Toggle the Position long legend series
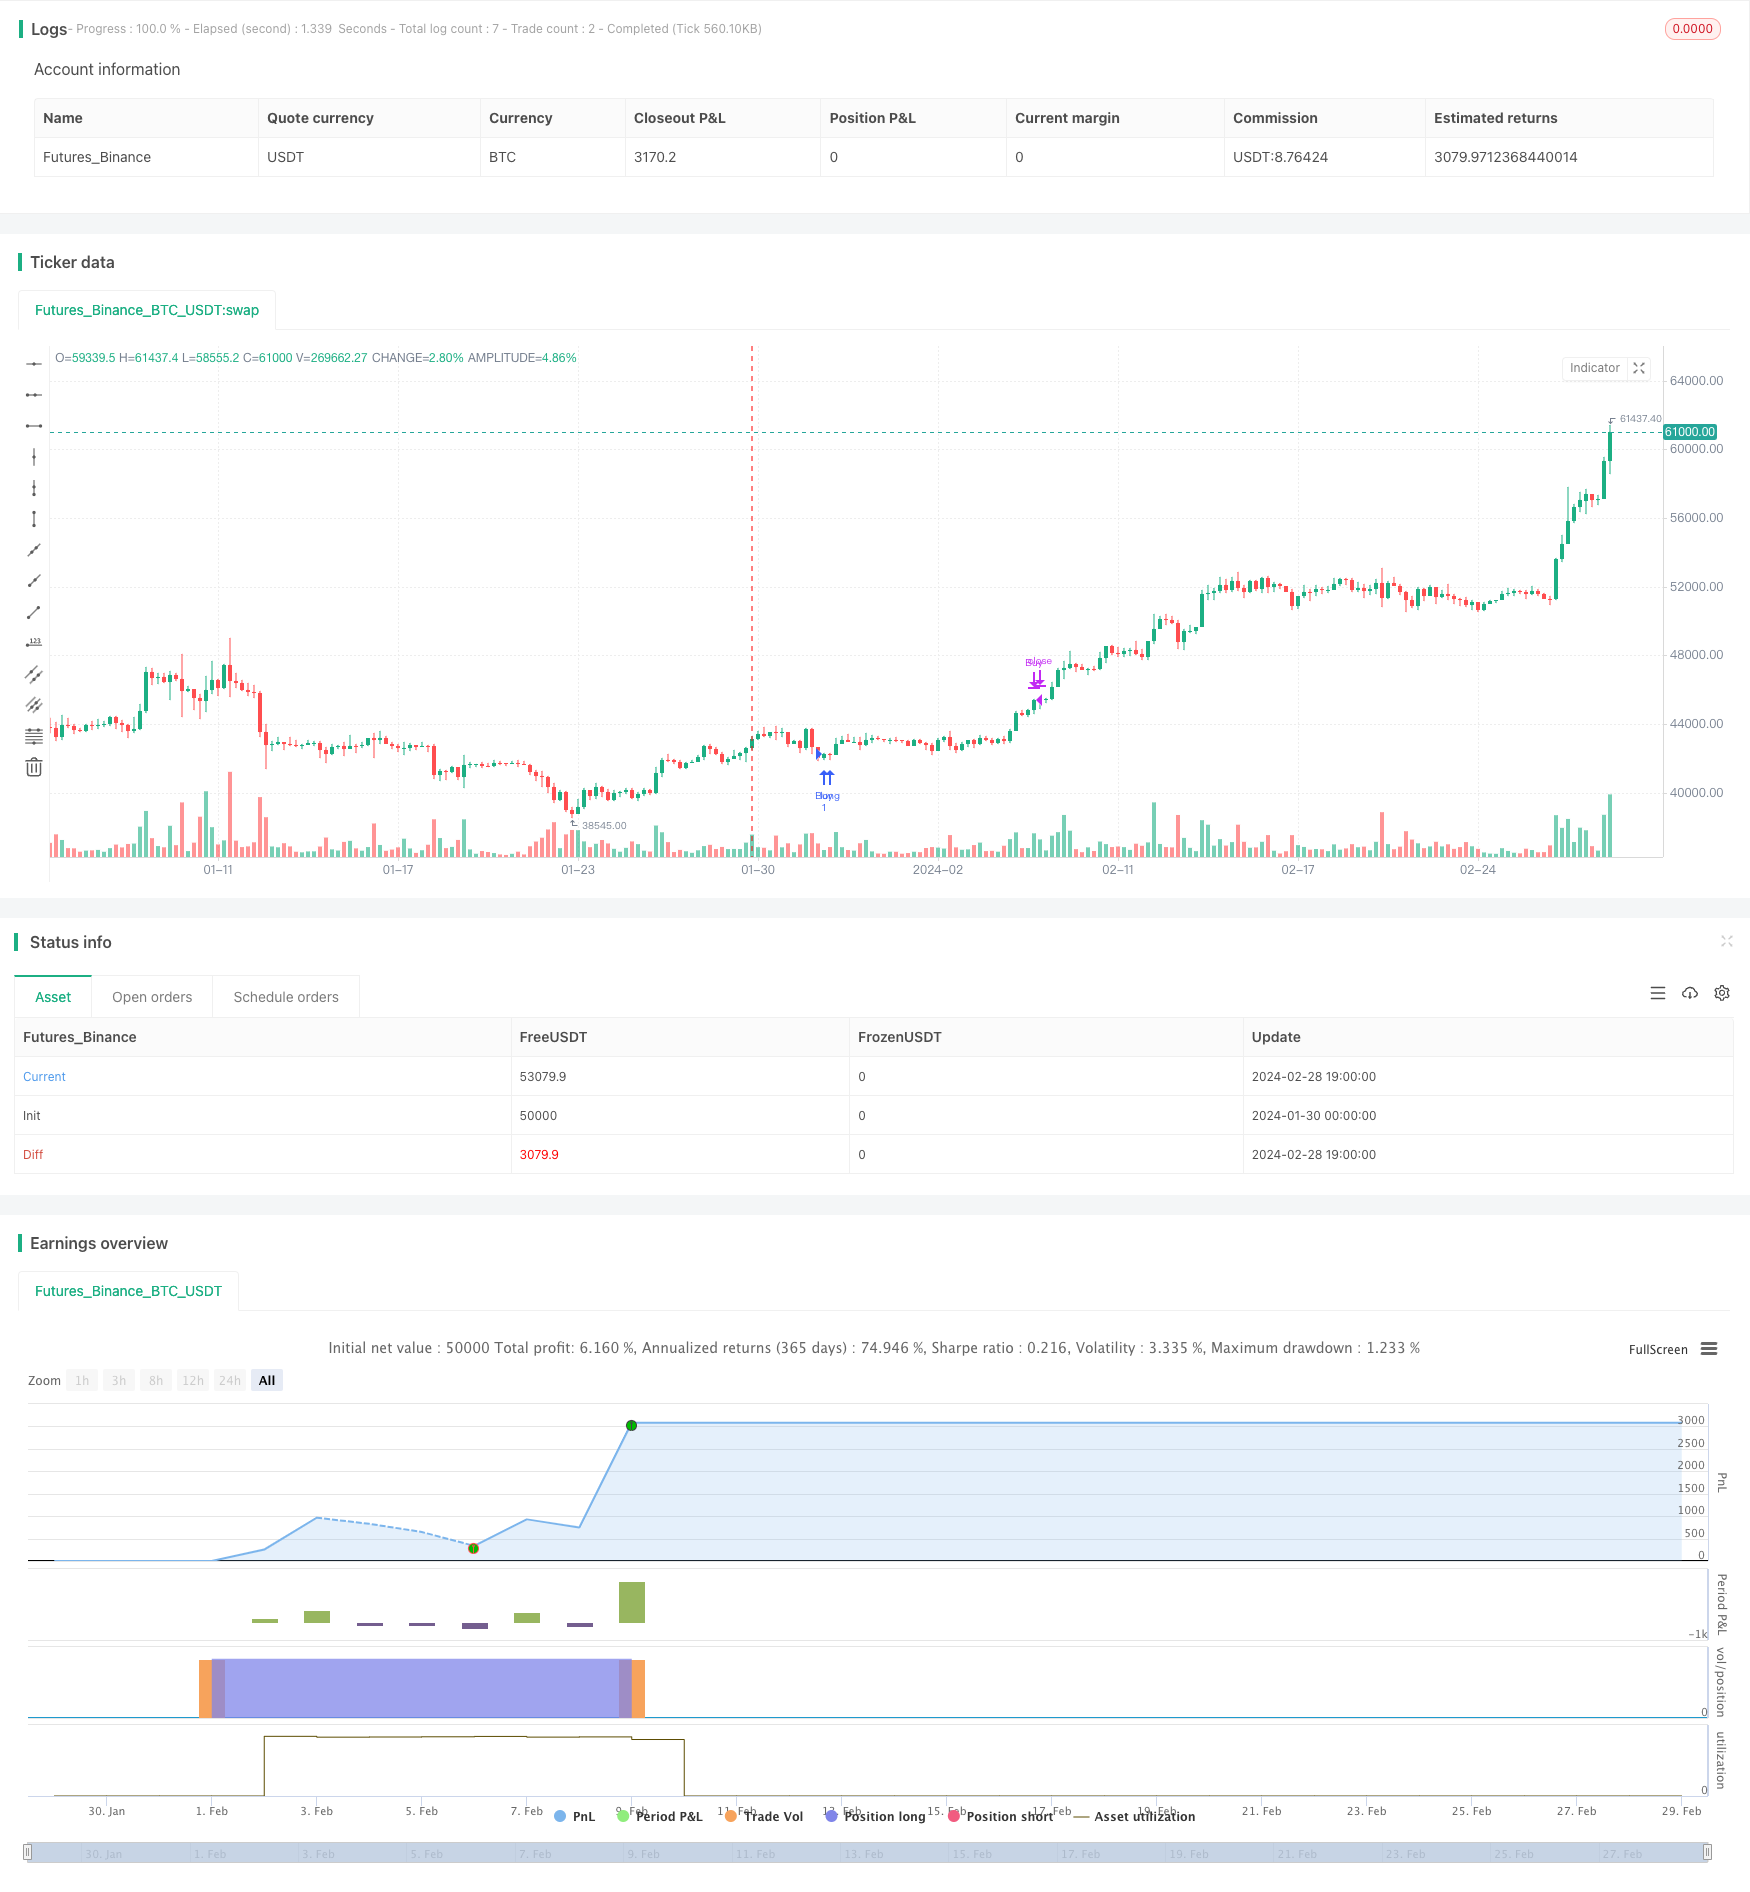Screen dimensions: 1750x1892 tap(876, 1816)
